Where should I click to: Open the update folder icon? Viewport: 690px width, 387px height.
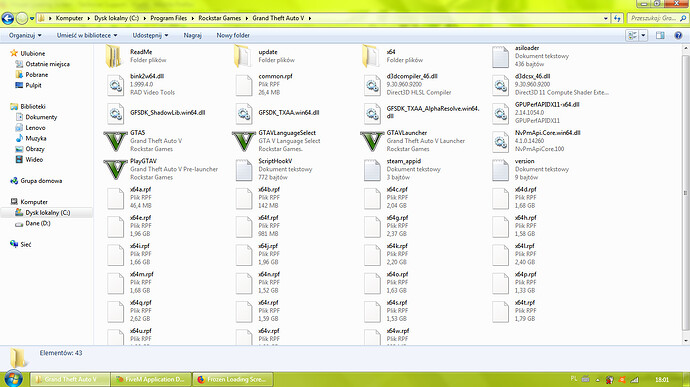click(242, 56)
